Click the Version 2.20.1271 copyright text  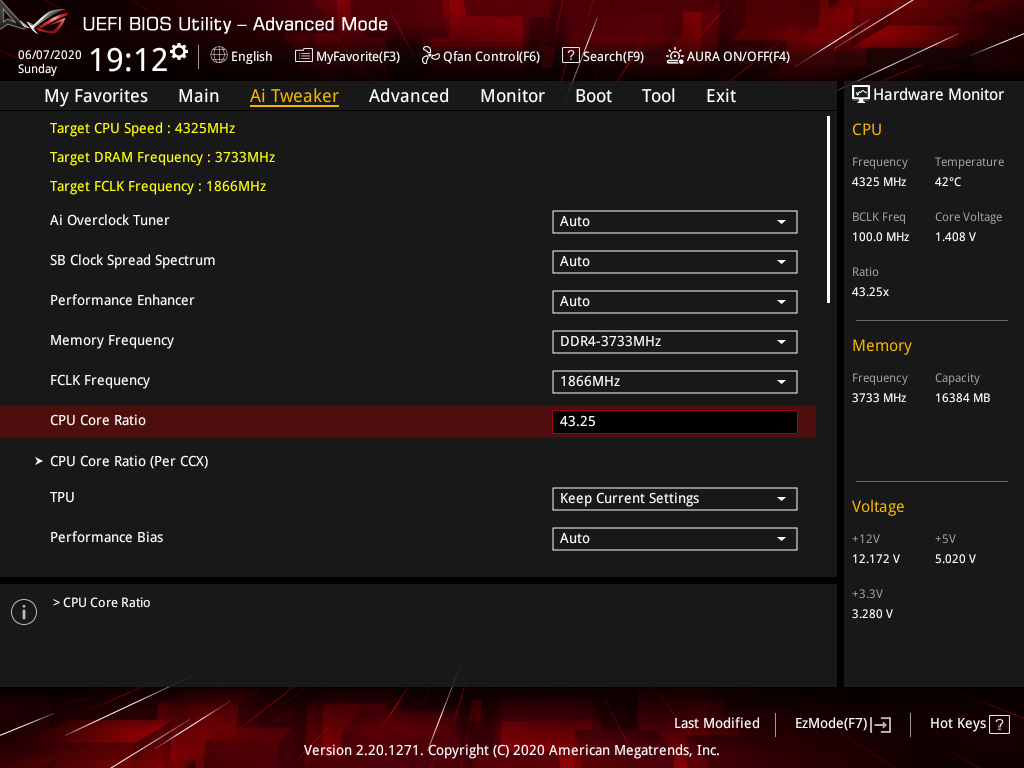tap(511, 750)
